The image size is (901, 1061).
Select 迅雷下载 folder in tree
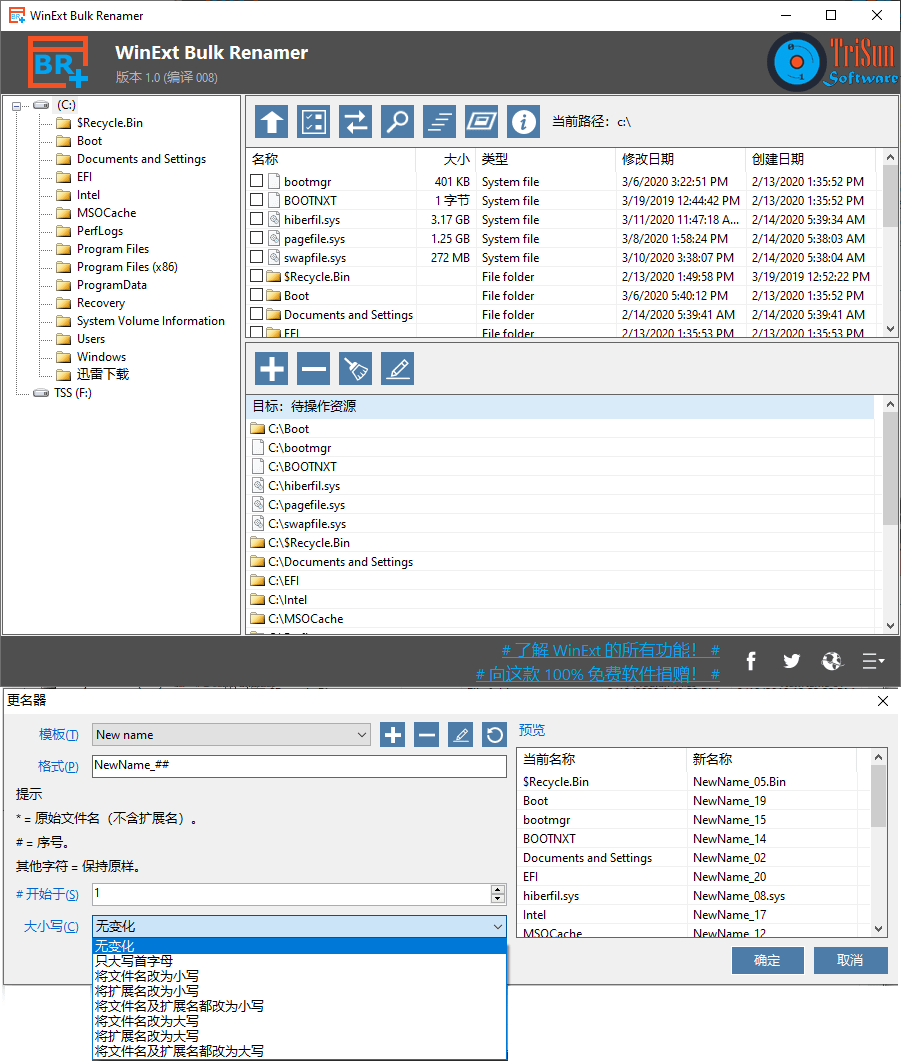pos(103,374)
